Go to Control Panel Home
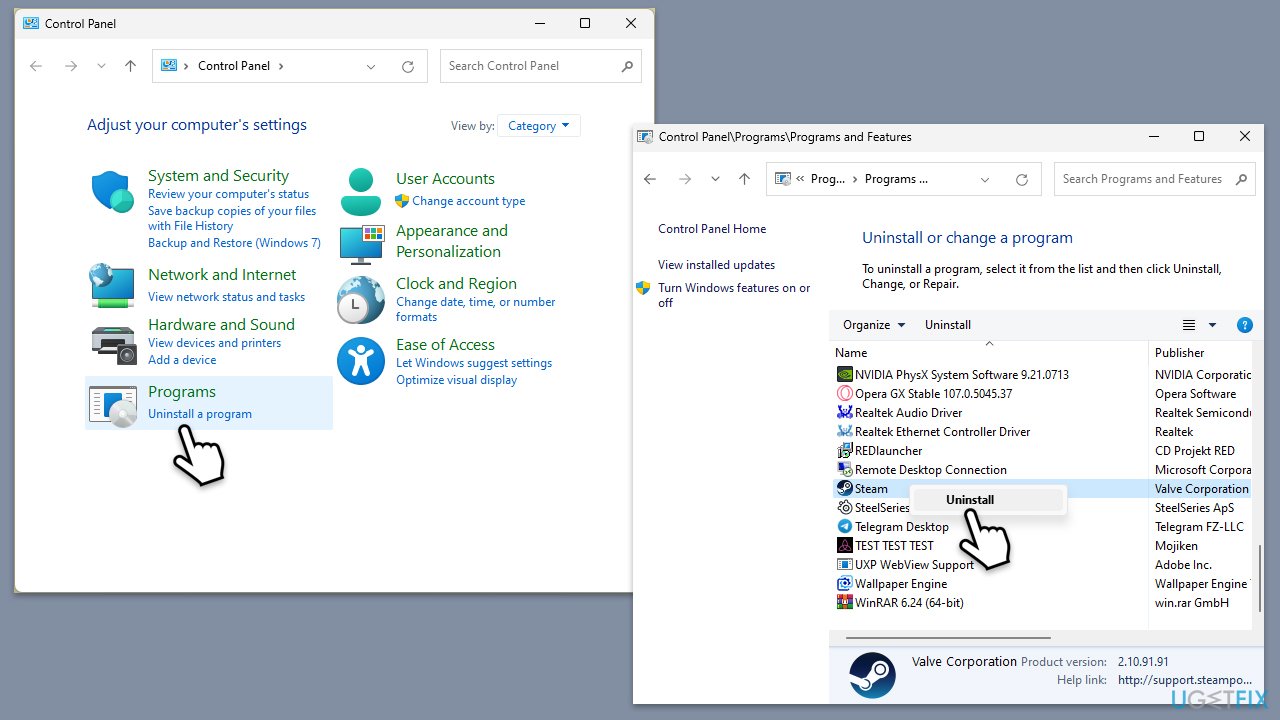This screenshot has height=720, width=1280. pos(712,229)
